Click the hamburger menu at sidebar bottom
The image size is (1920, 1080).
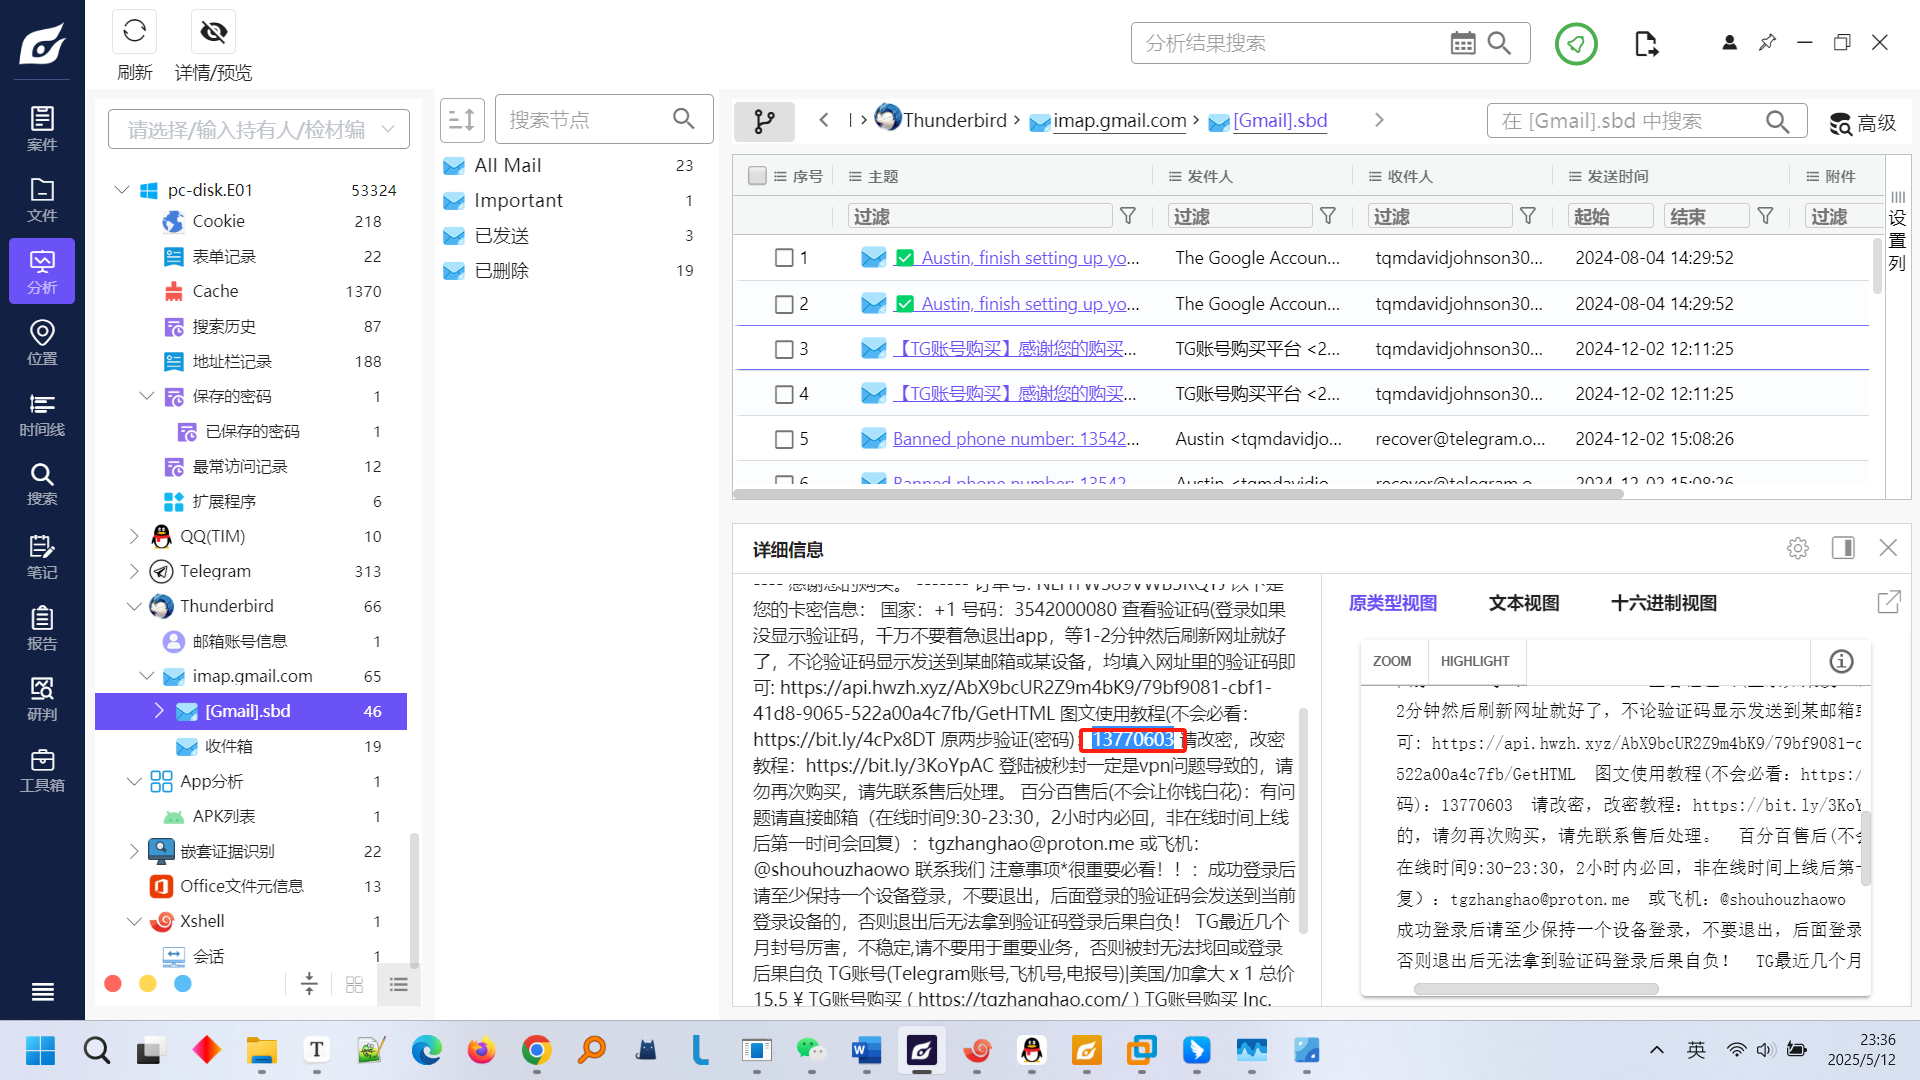point(42,992)
